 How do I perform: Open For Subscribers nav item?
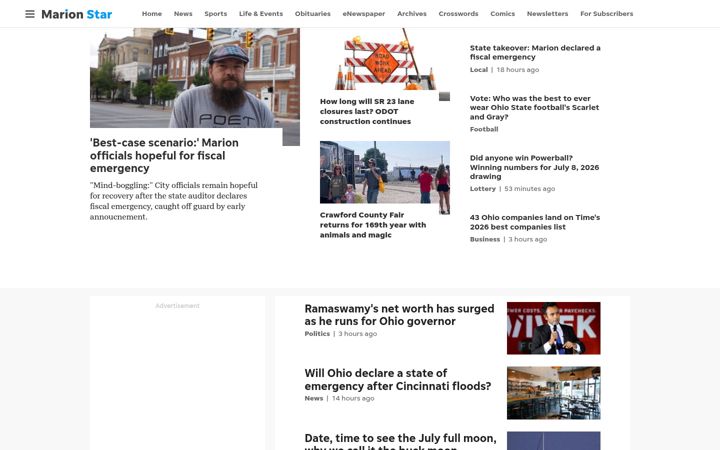(x=607, y=14)
